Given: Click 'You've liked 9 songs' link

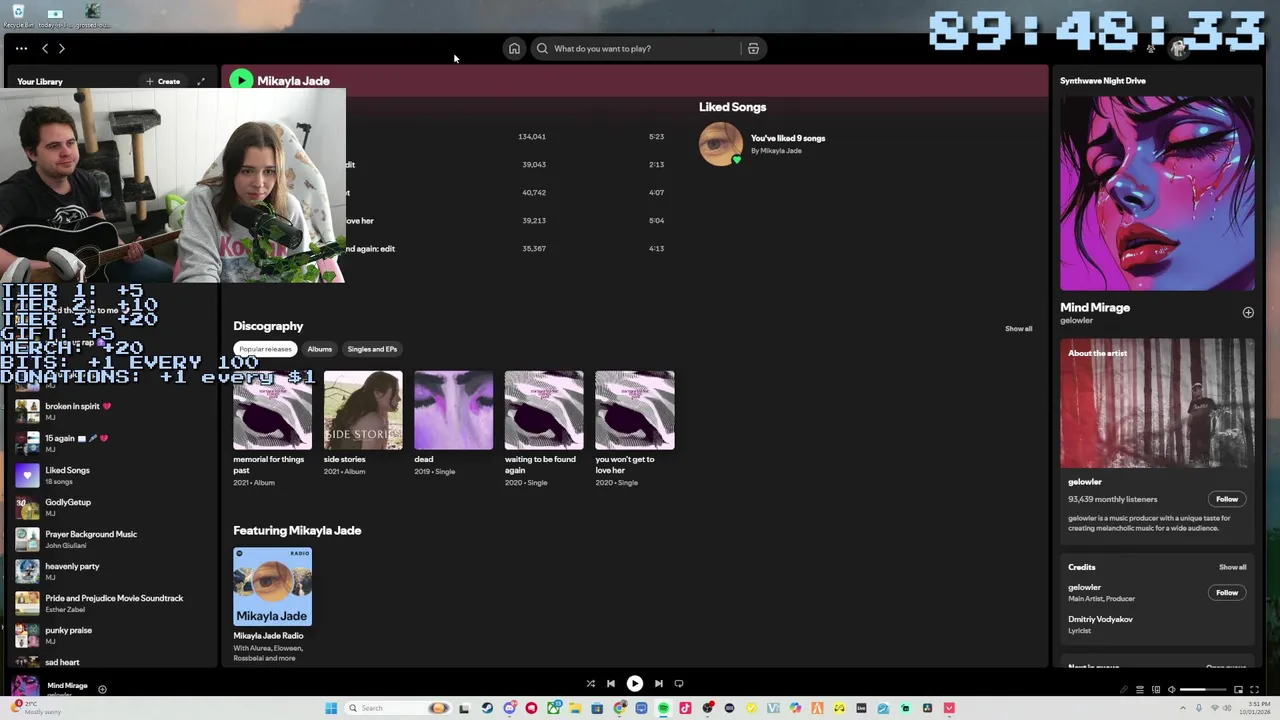Looking at the screenshot, I should 788,138.
